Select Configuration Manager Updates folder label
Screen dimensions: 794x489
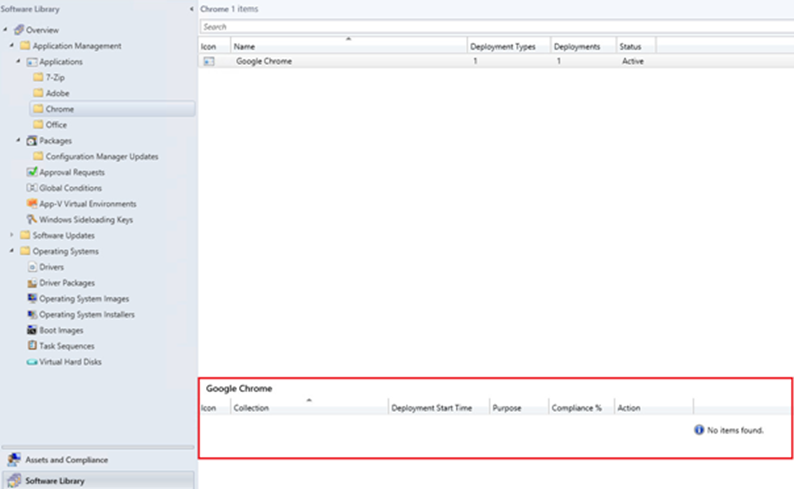pos(102,156)
